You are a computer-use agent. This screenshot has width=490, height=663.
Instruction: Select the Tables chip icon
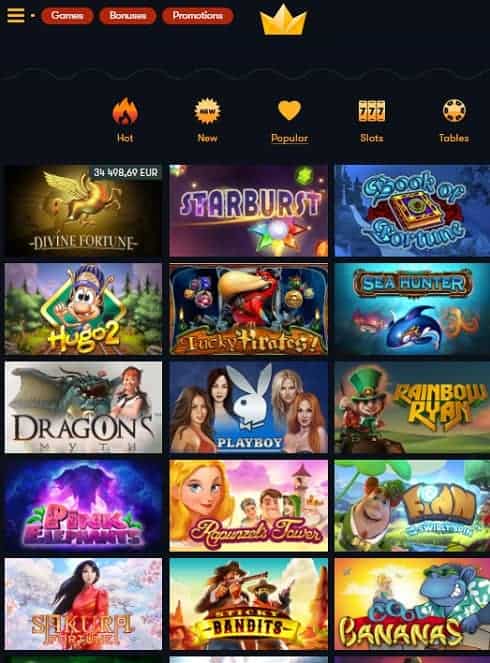454,111
